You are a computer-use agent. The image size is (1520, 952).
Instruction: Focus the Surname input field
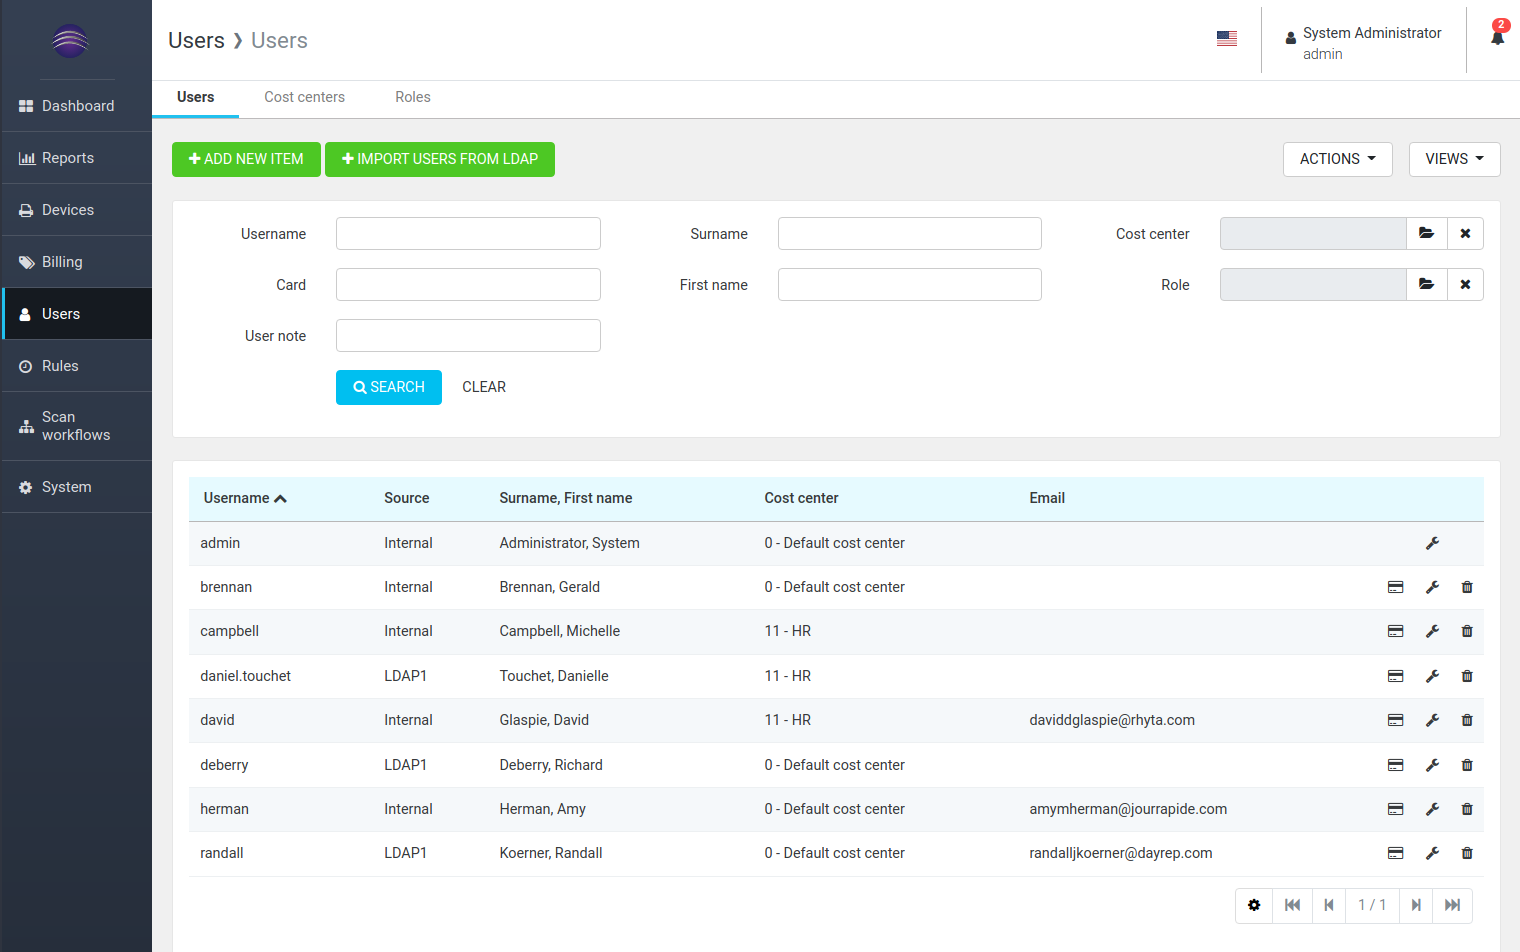[x=909, y=234]
